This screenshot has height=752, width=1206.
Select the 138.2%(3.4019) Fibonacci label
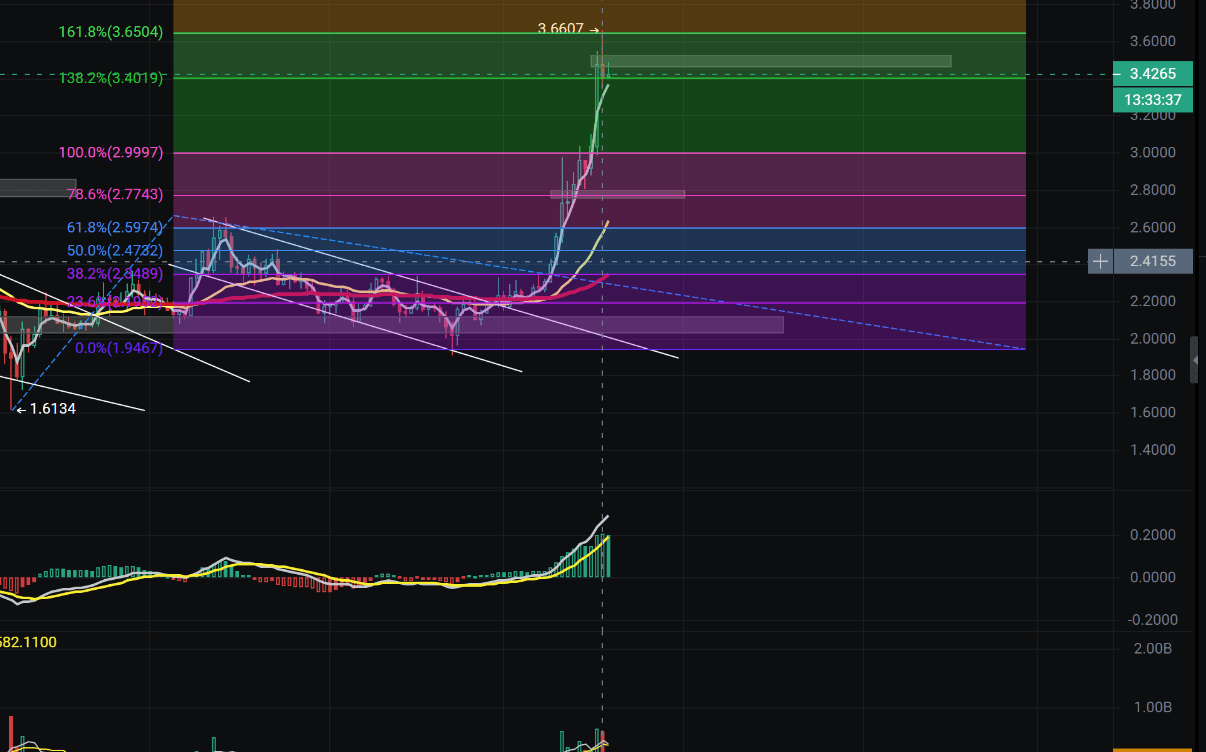pyautogui.click(x=111, y=77)
